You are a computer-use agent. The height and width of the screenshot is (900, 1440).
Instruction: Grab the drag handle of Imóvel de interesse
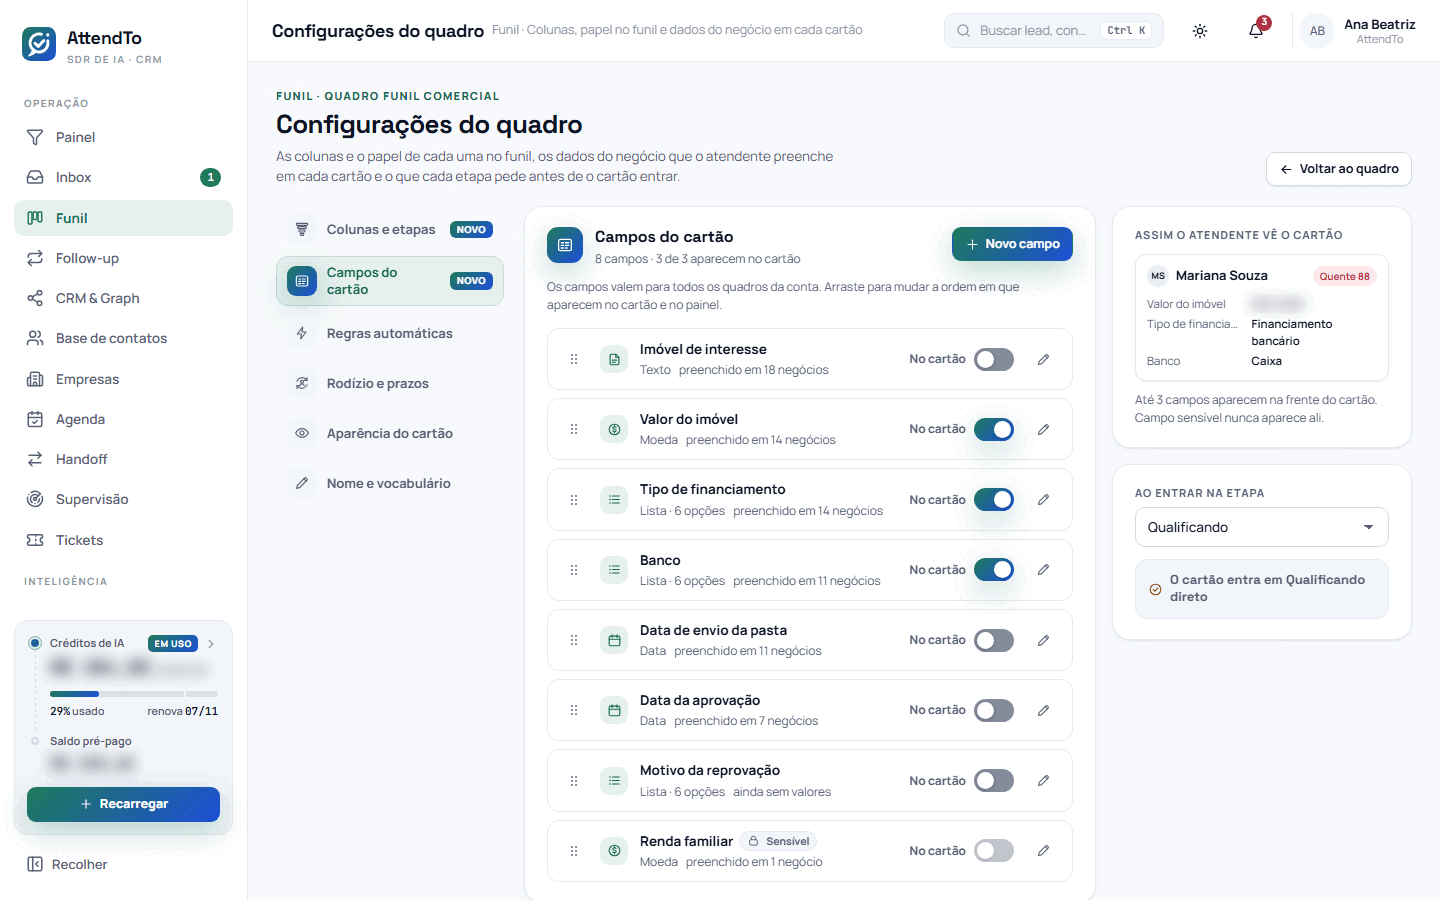574,359
